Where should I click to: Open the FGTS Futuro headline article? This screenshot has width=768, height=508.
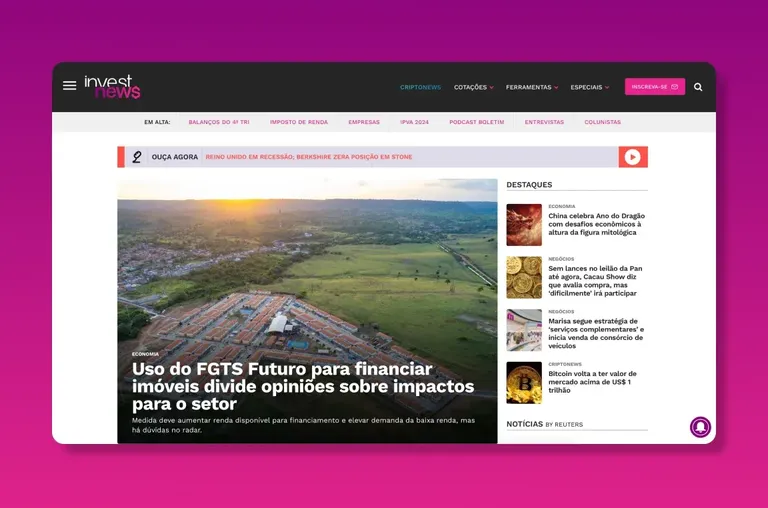303,387
